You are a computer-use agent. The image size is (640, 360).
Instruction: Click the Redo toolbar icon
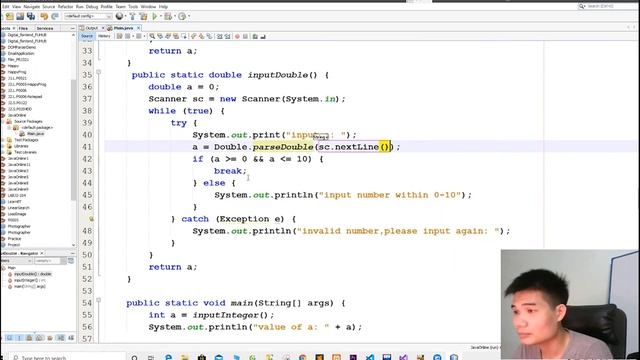click(x=55, y=16)
